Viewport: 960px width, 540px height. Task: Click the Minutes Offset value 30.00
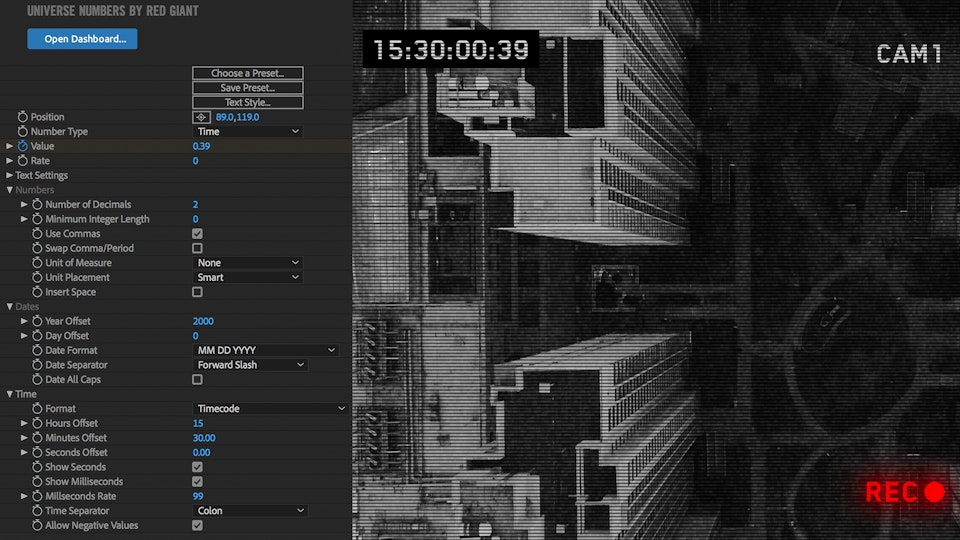coord(204,438)
